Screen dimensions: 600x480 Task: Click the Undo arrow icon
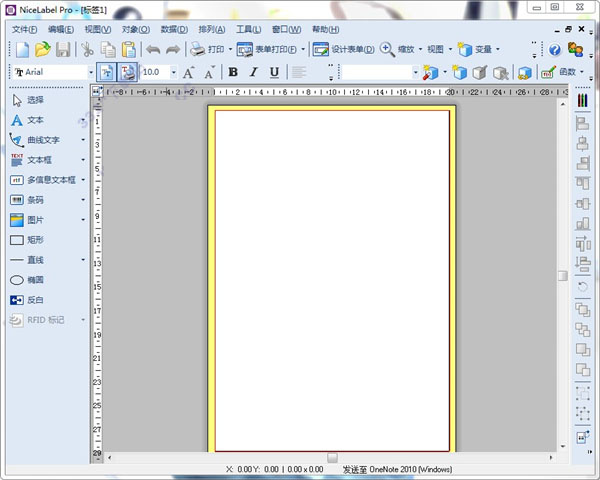[x=153, y=49]
